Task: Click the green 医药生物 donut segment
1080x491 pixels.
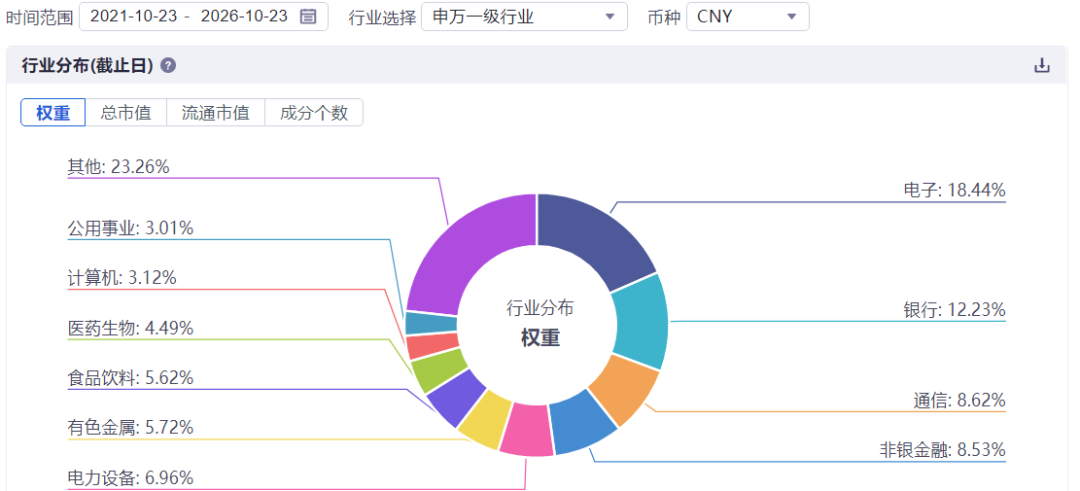Action: pos(438,368)
